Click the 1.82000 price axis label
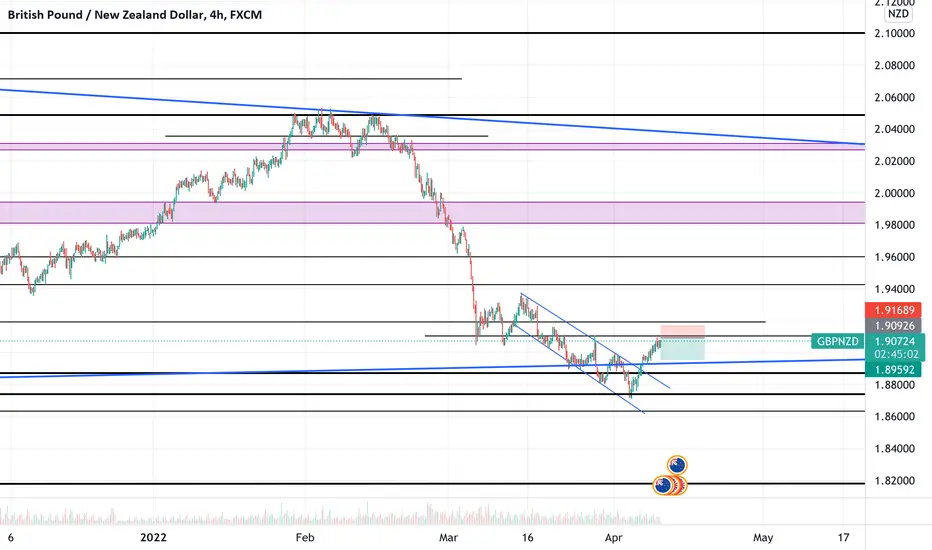932x550 pixels. pos(895,480)
